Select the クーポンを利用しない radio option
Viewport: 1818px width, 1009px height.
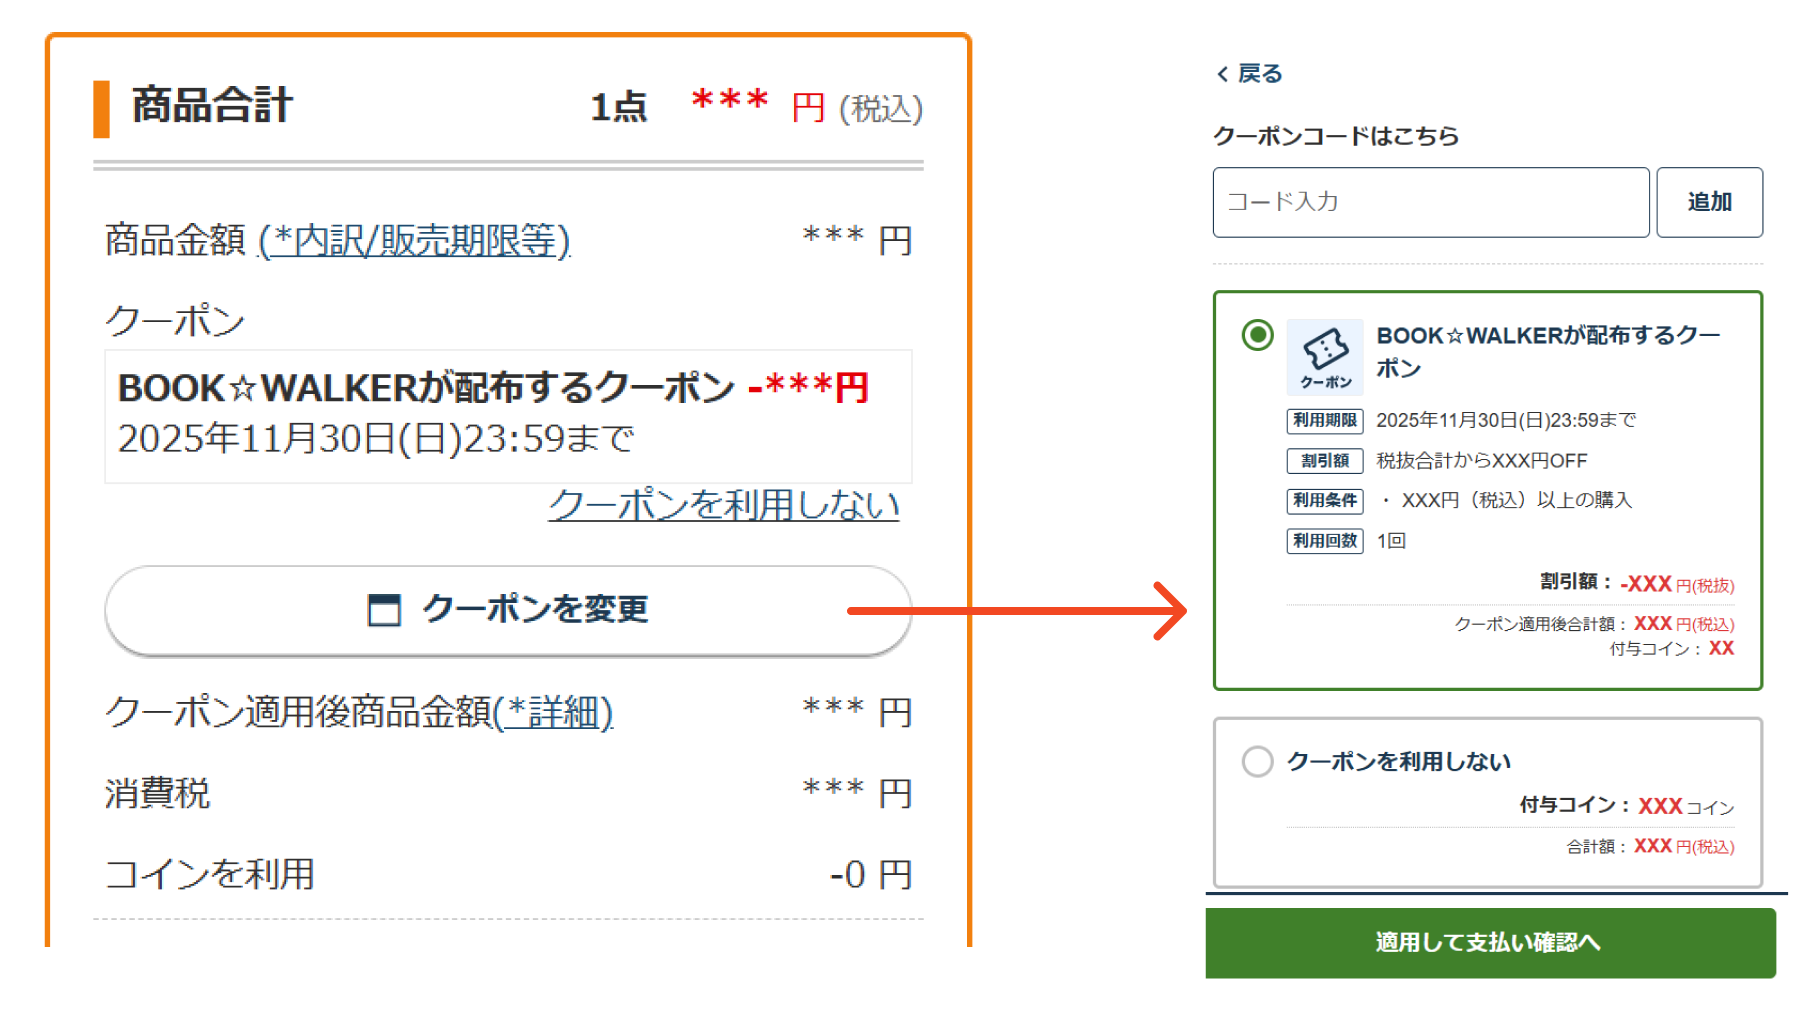1257,761
